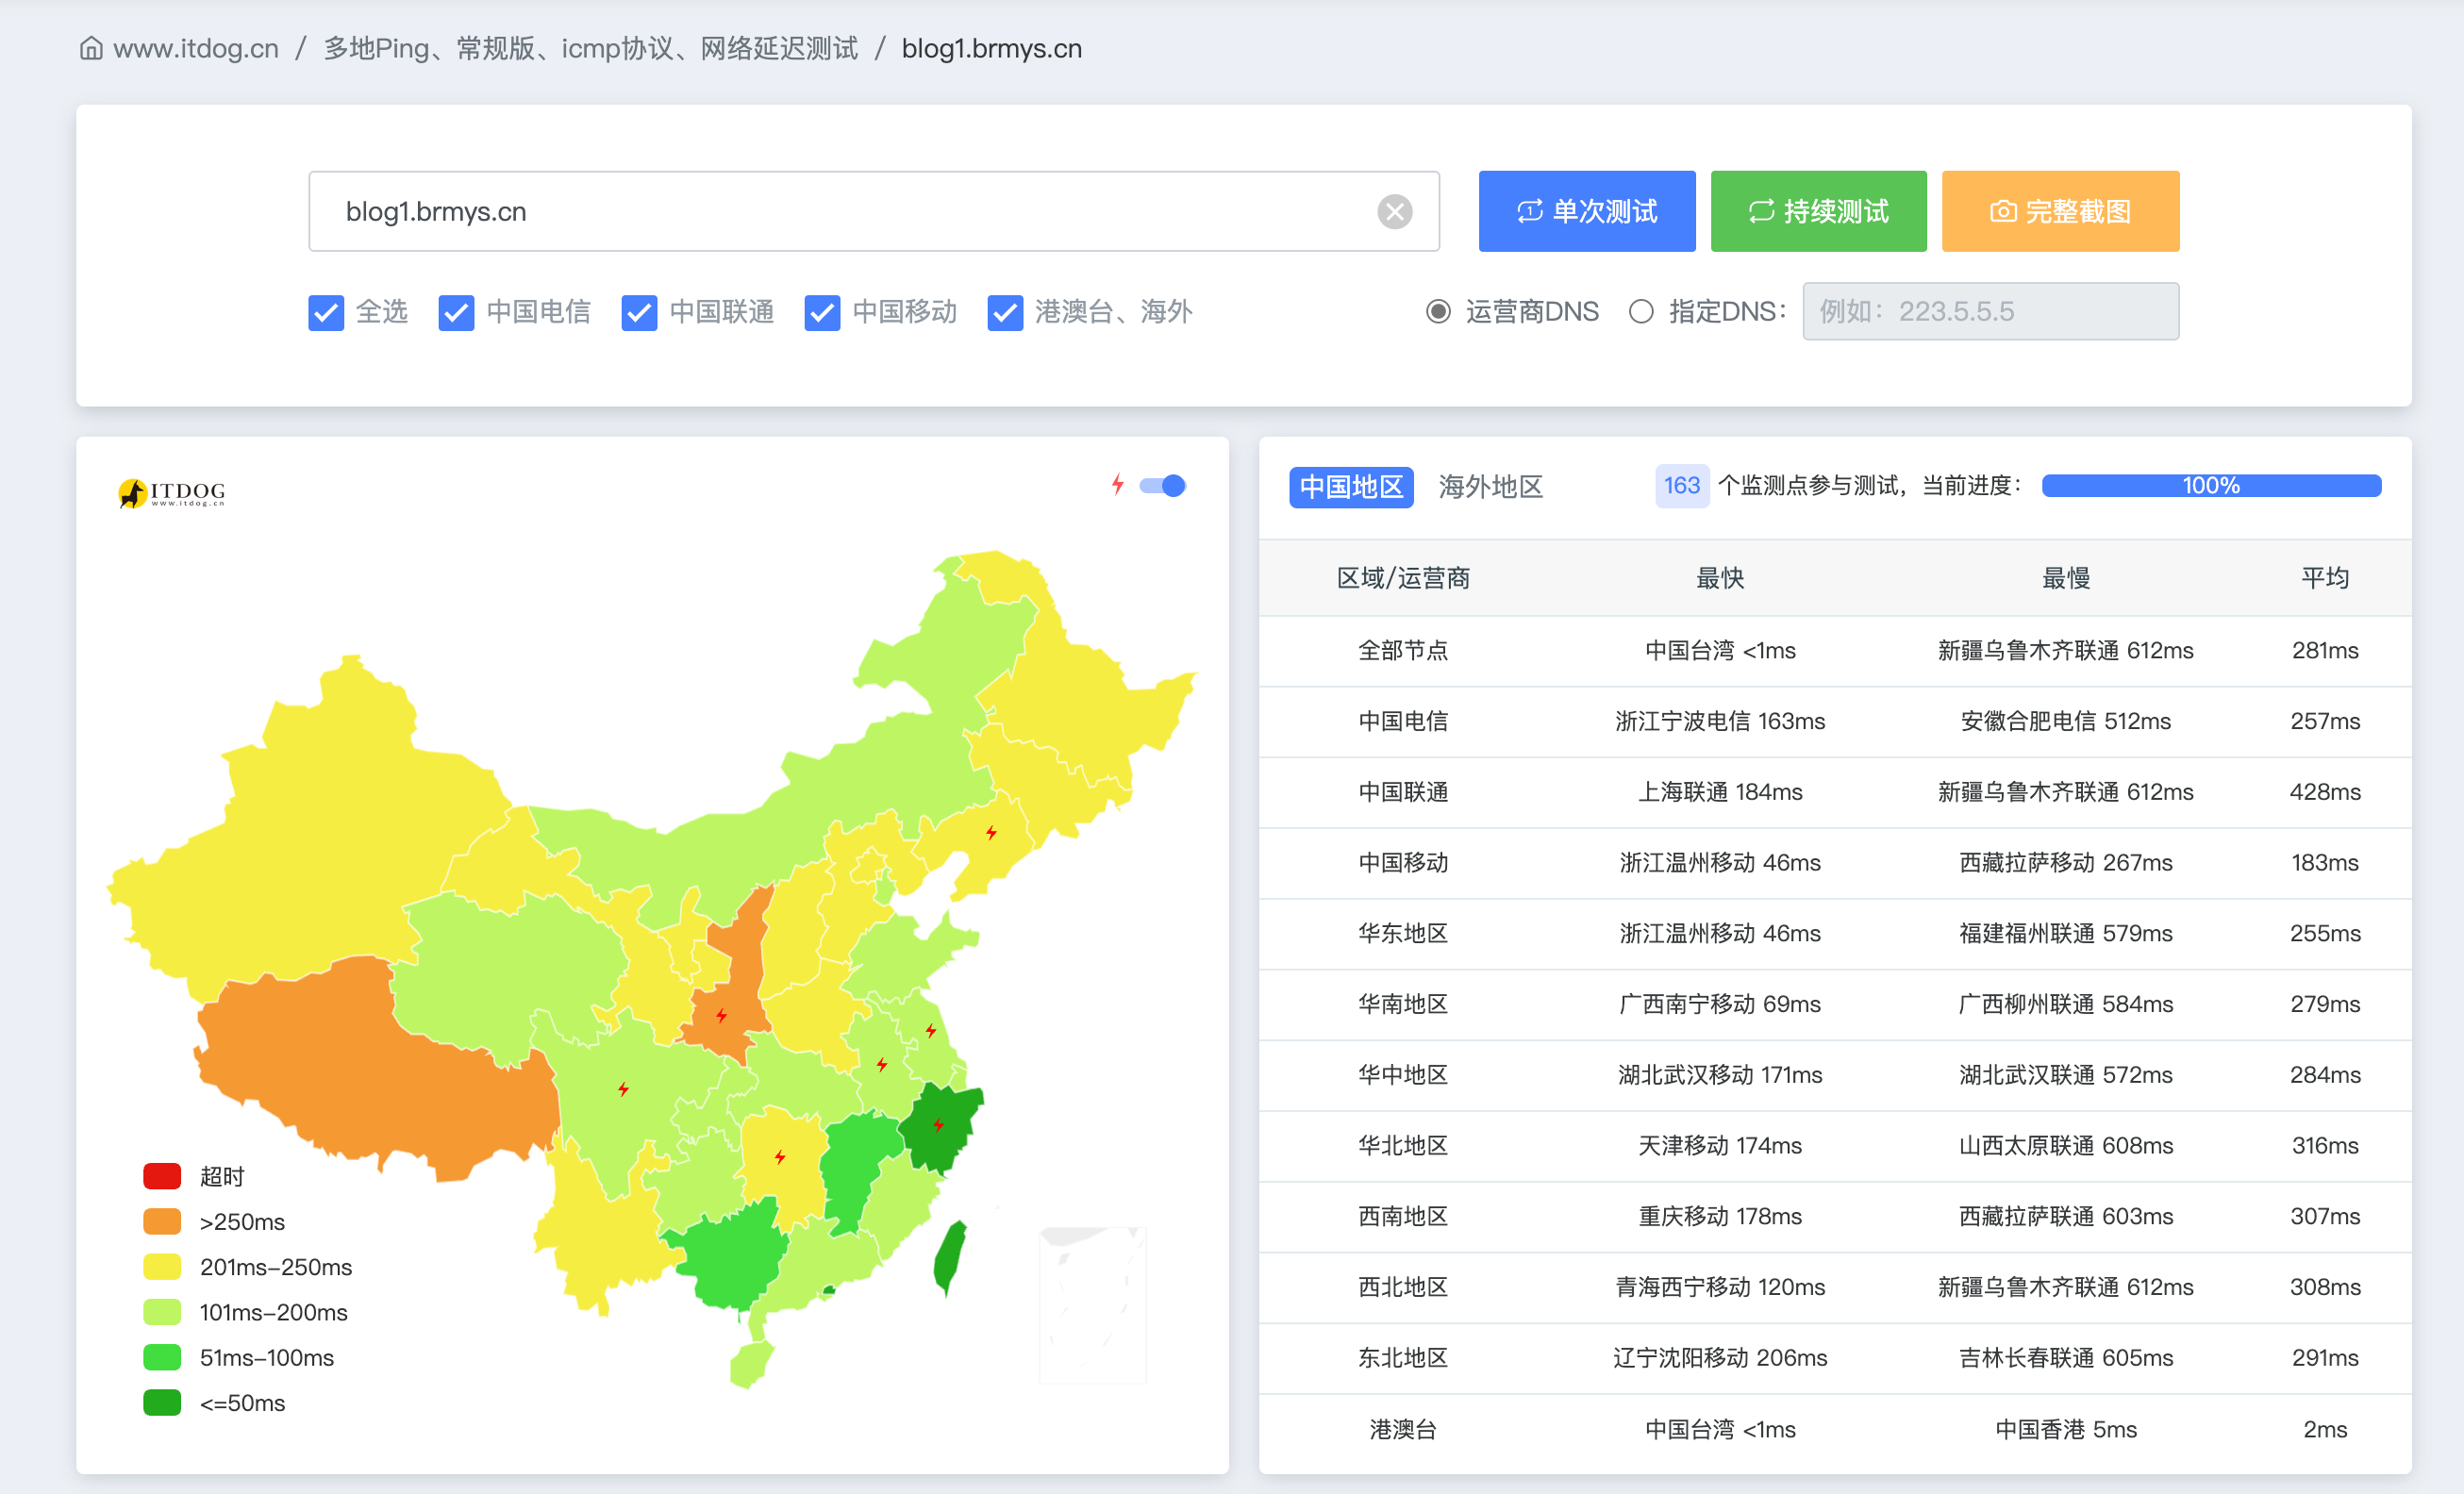Image resolution: width=2464 pixels, height=1494 pixels.
Task: Click the ITDOG logo on the map
Action: [x=171, y=492]
